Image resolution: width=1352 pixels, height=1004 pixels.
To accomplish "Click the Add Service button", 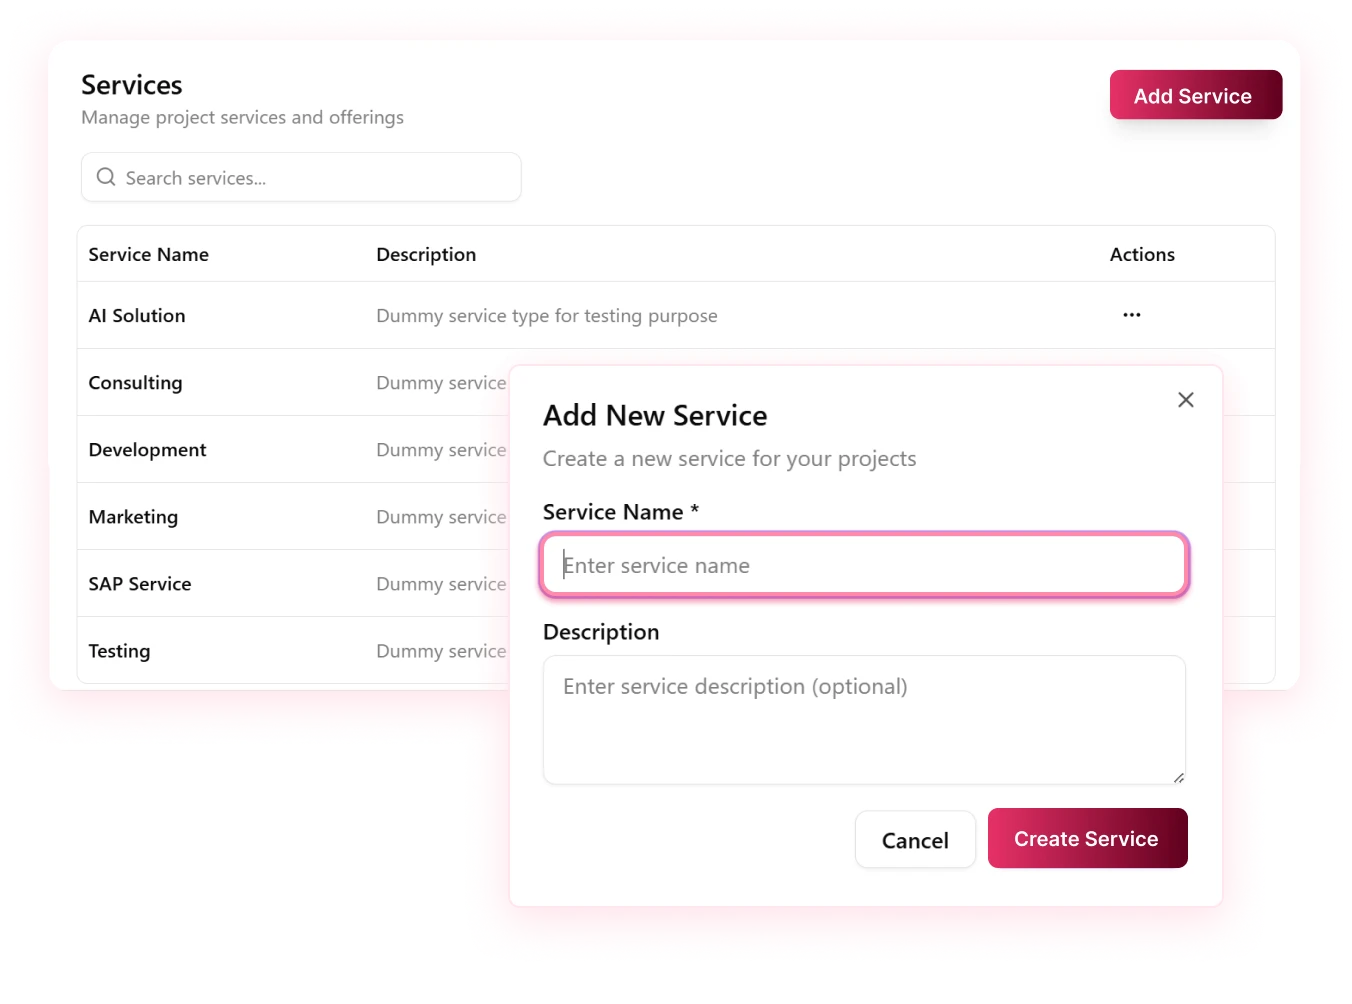I will pos(1195,95).
